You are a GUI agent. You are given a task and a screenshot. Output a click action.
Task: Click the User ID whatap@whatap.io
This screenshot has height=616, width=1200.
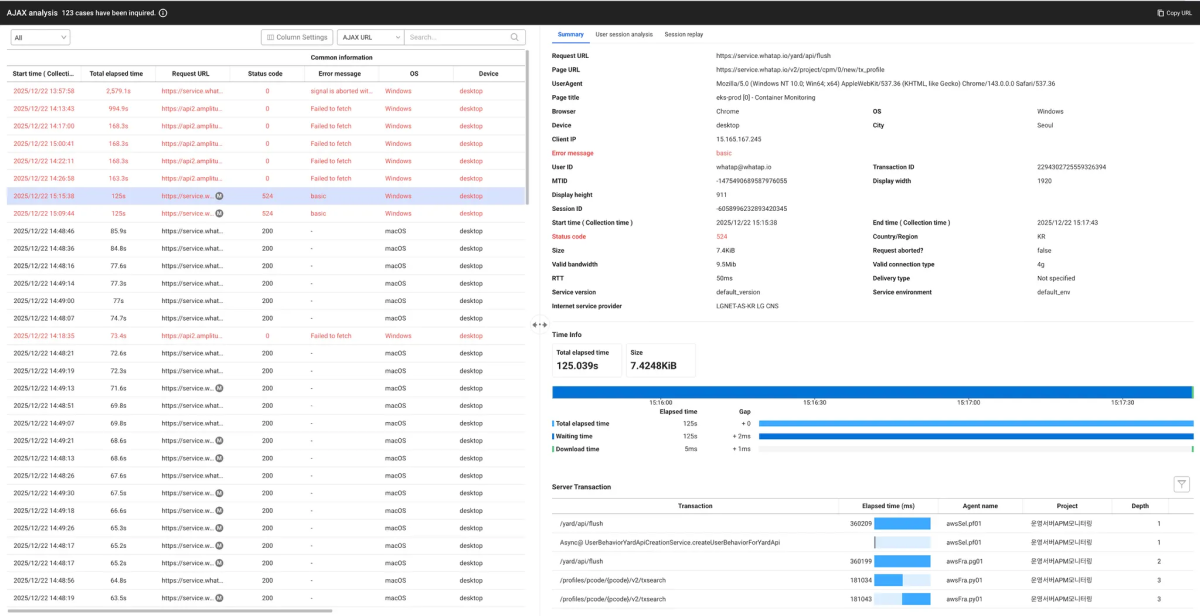click(x=744, y=167)
